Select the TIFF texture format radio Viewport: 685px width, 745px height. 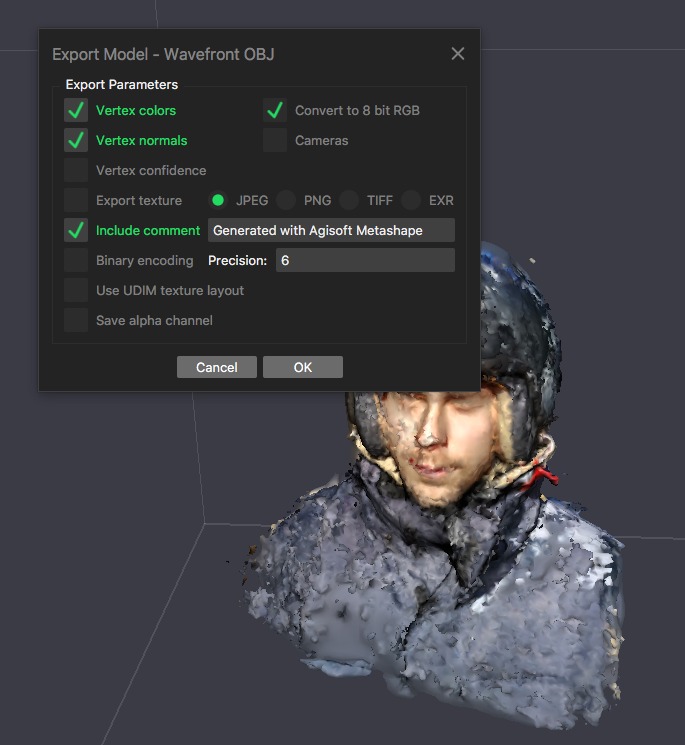tap(349, 200)
